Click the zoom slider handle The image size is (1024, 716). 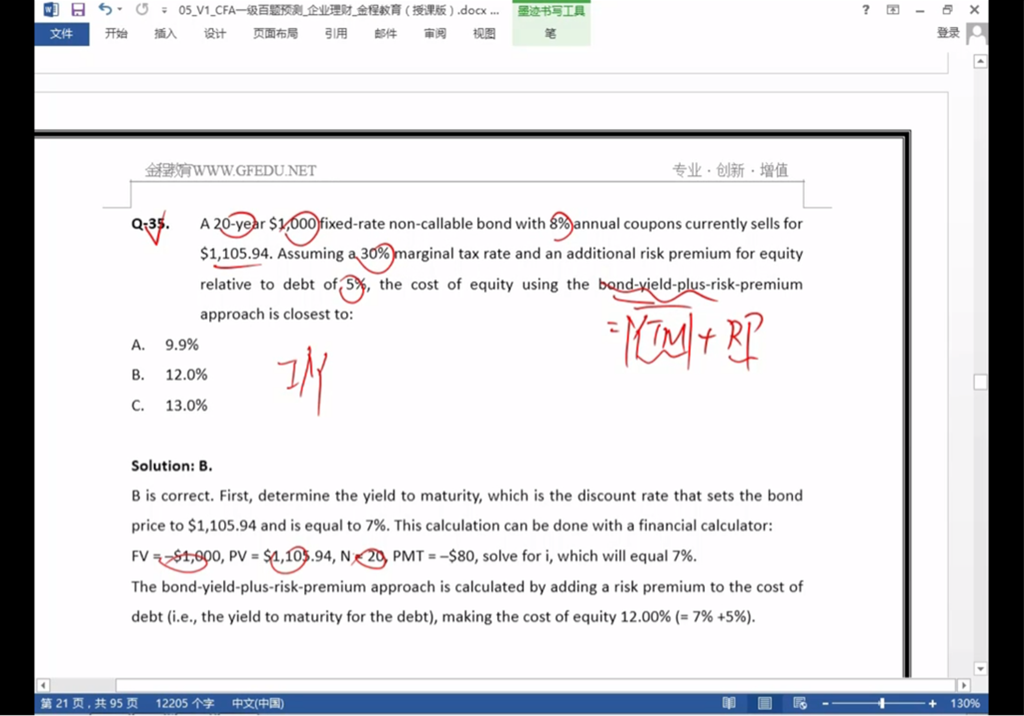(x=882, y=704)
